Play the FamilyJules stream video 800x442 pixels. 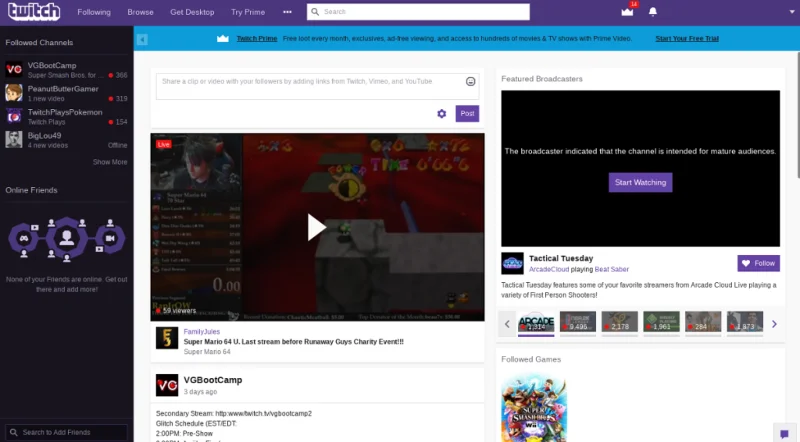pos(317,228)
